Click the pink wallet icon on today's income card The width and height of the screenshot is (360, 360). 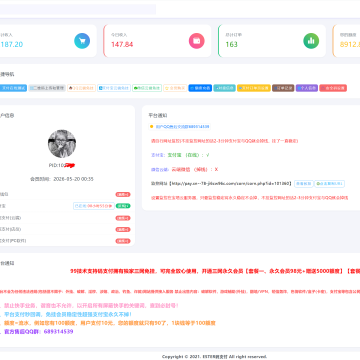tap(197, 41)
